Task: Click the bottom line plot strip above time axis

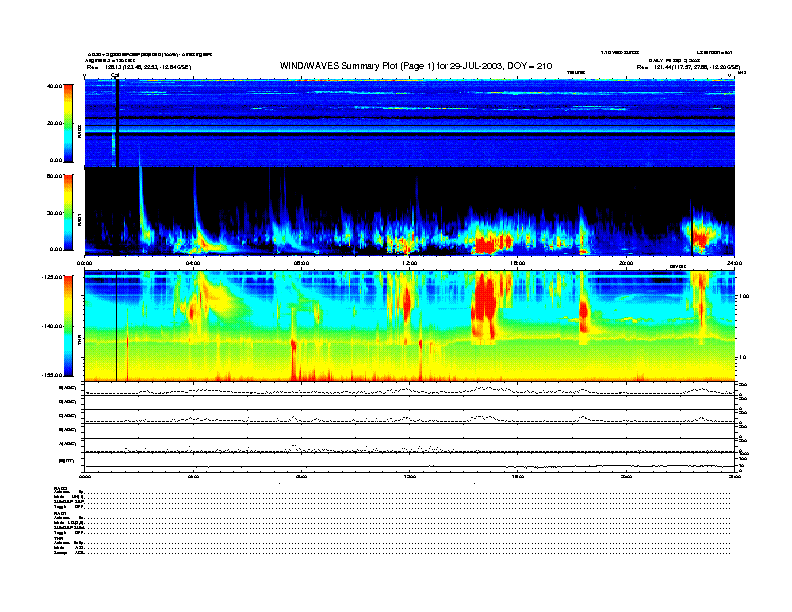Action: 410,461
